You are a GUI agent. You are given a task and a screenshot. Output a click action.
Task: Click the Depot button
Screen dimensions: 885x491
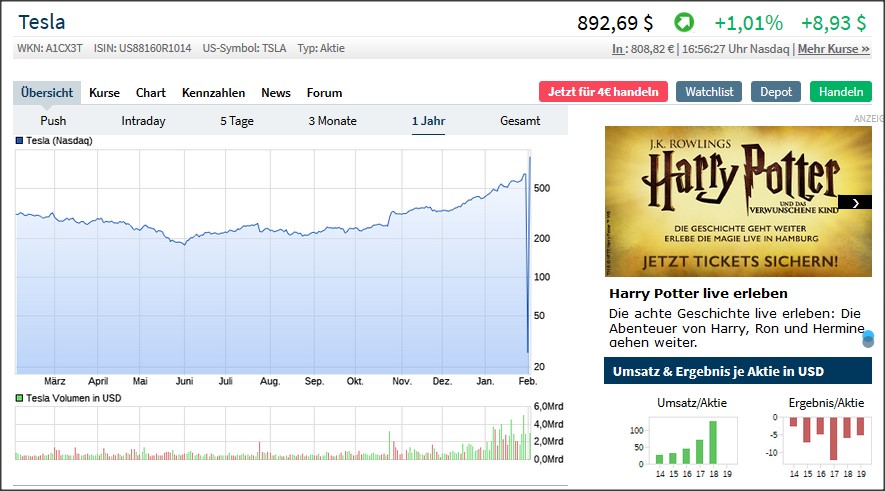click(776, 91)
